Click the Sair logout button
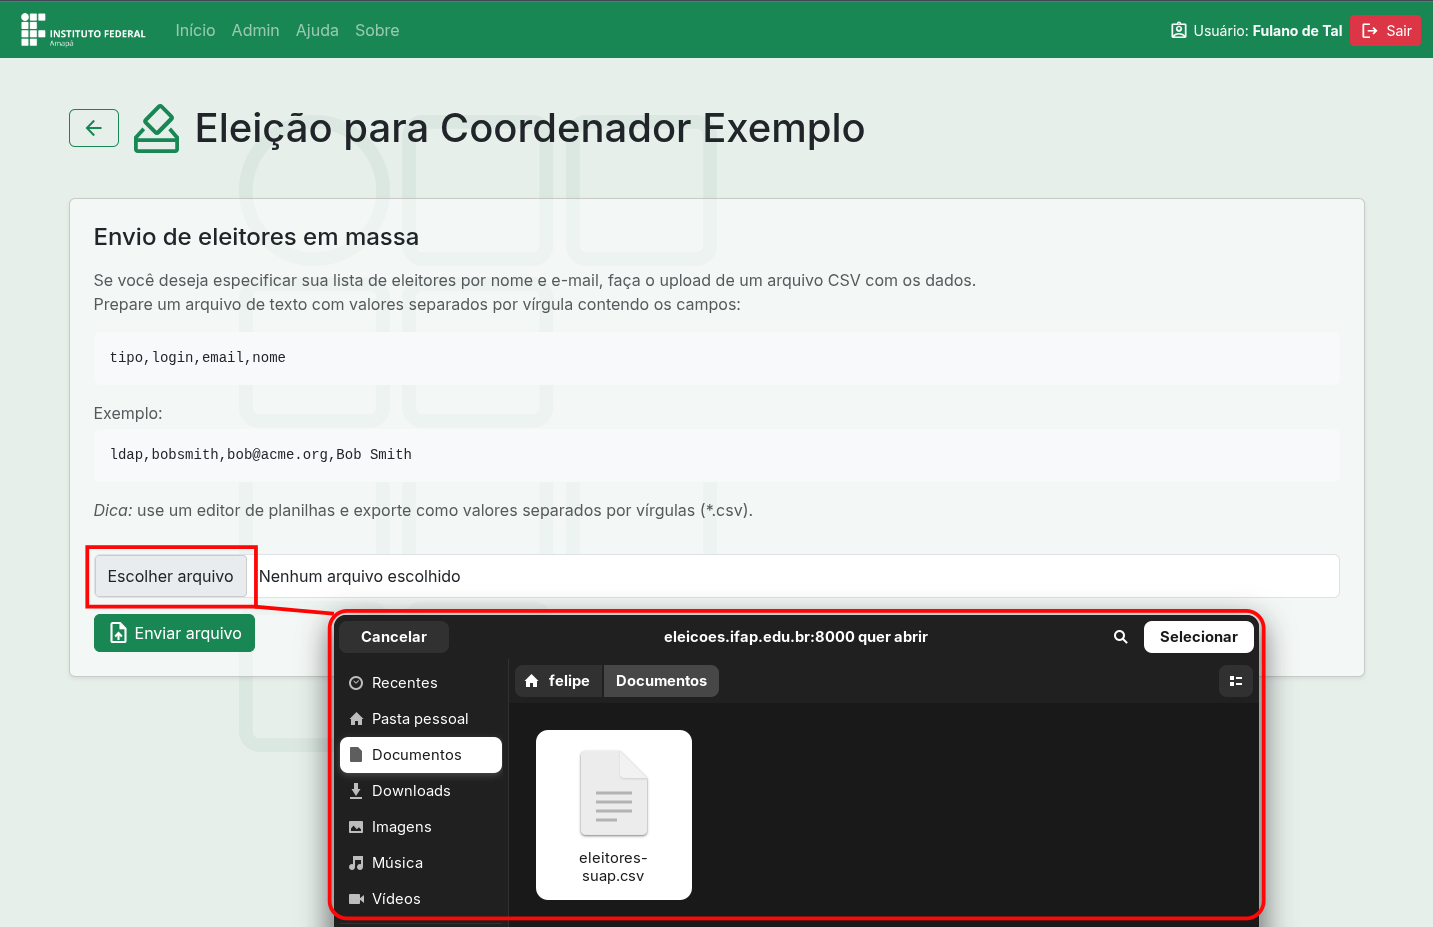 [1385, 31]
